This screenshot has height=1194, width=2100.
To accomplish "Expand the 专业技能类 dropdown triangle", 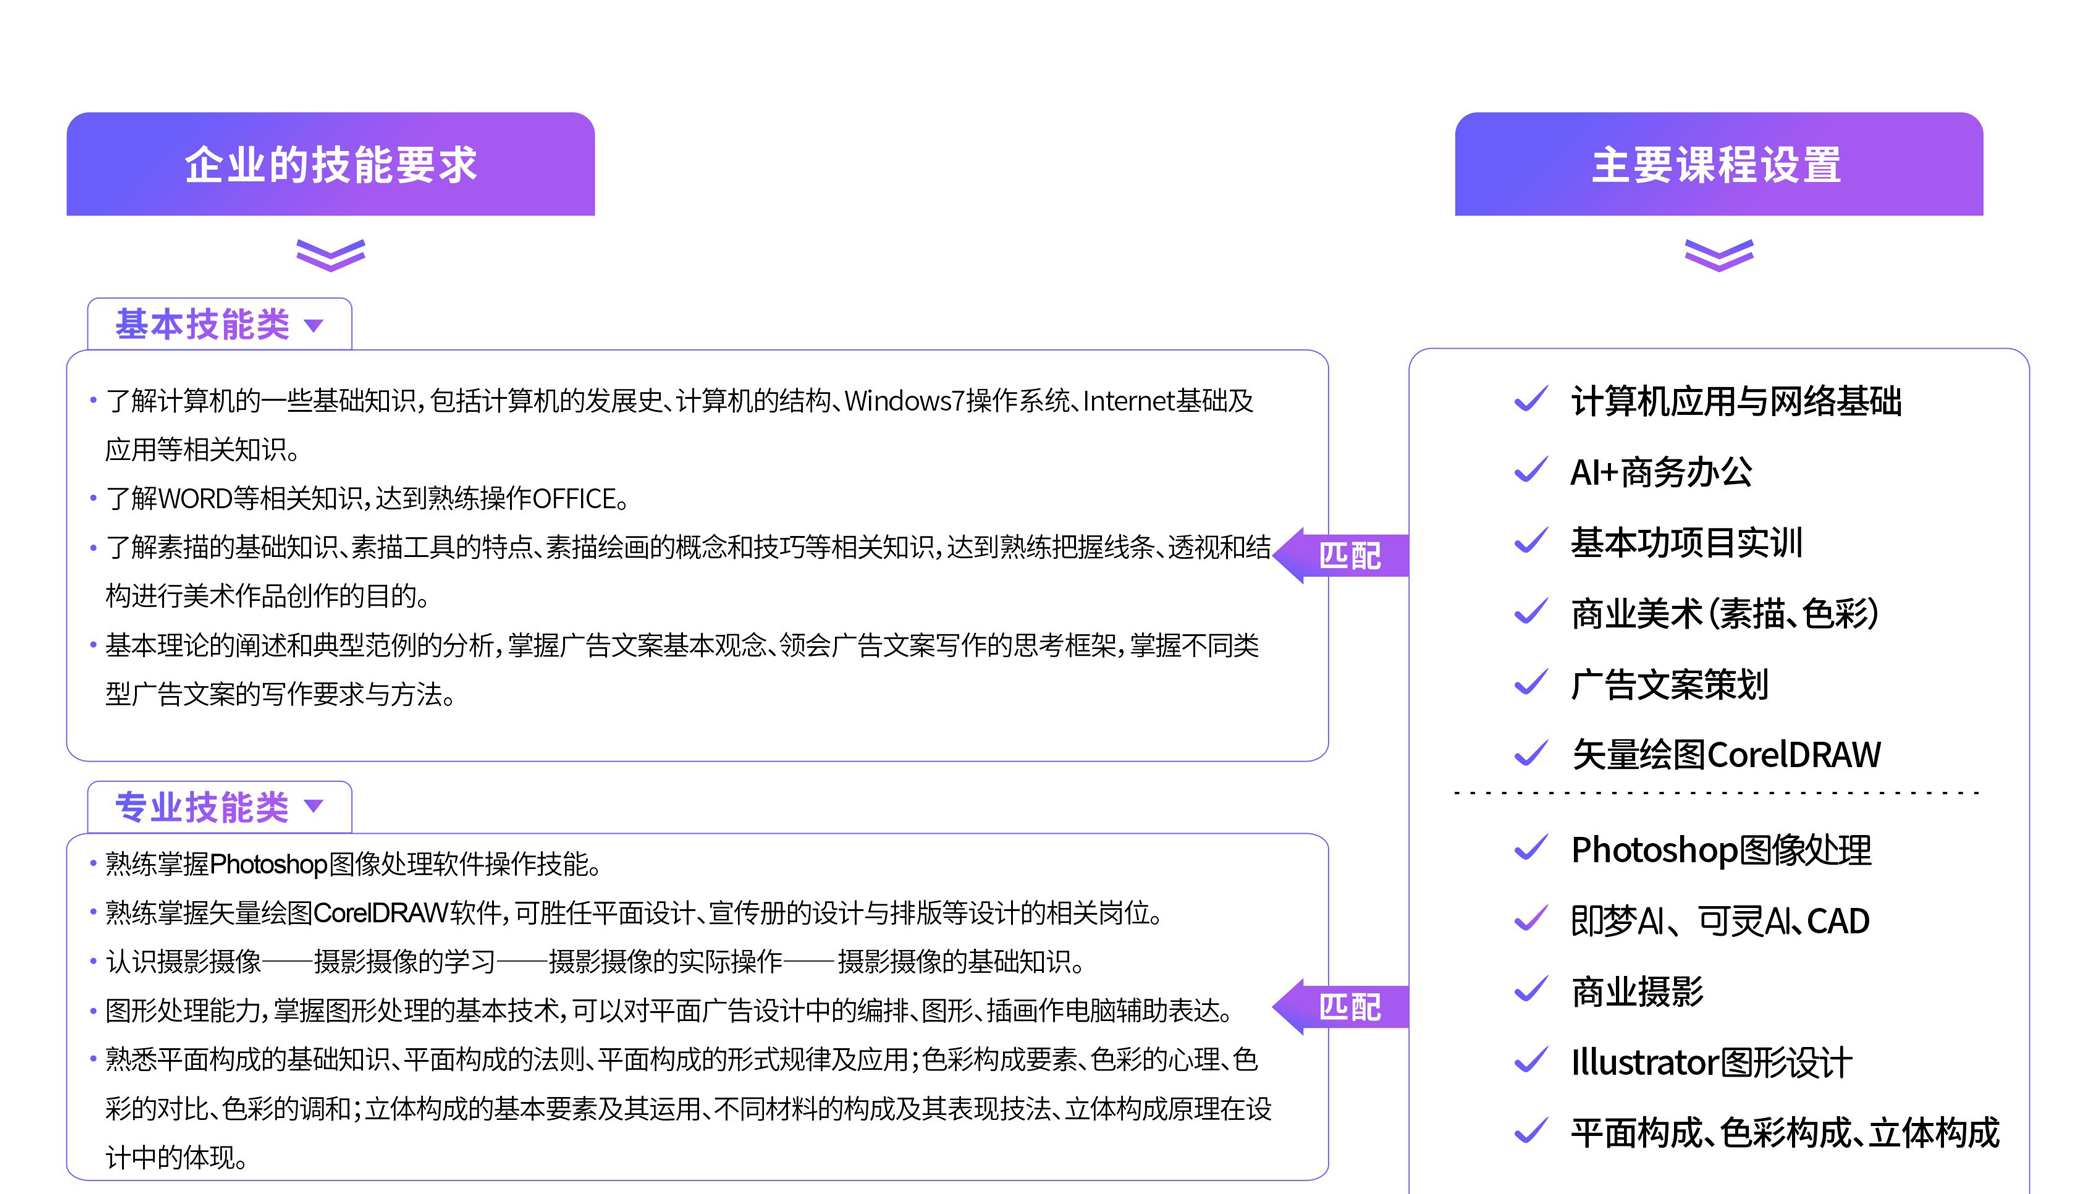I will (x=314, y=807).
